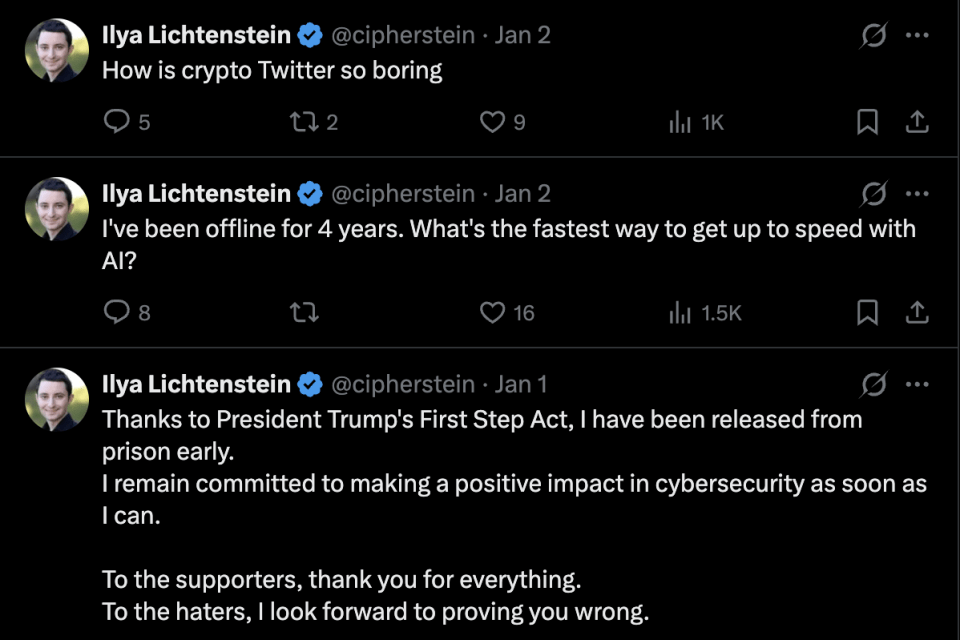This screenshot has width=960, height=640.
Task: Open more options on the second tweet
Action: click(x=916, y=194)
